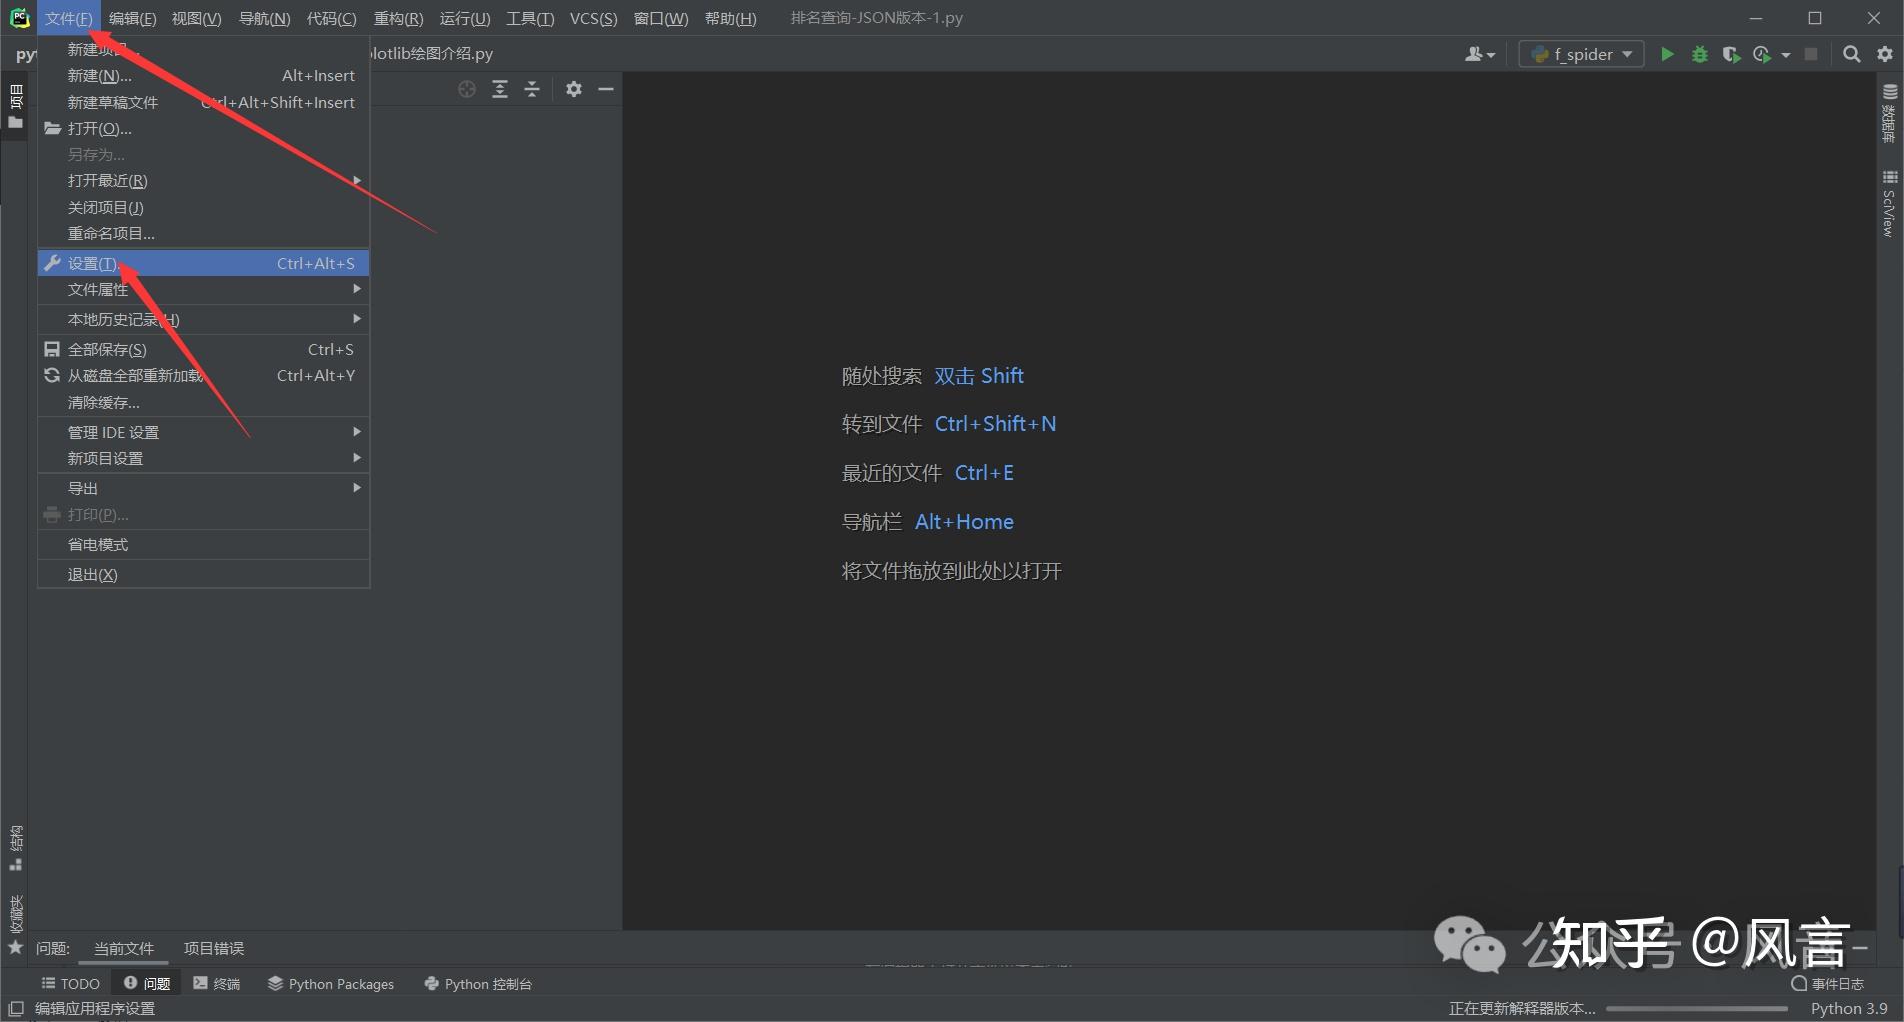Expand the 打开最近 submenu

[x=204, y=180]
